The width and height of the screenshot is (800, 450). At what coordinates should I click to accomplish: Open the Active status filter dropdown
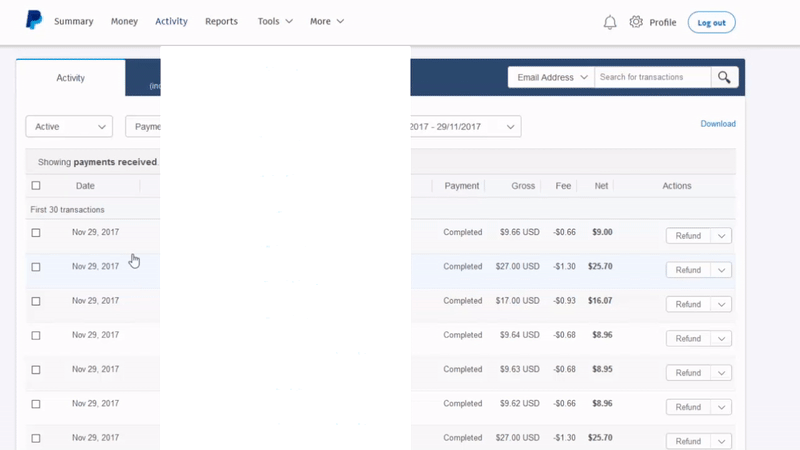[x=69, y=127]
